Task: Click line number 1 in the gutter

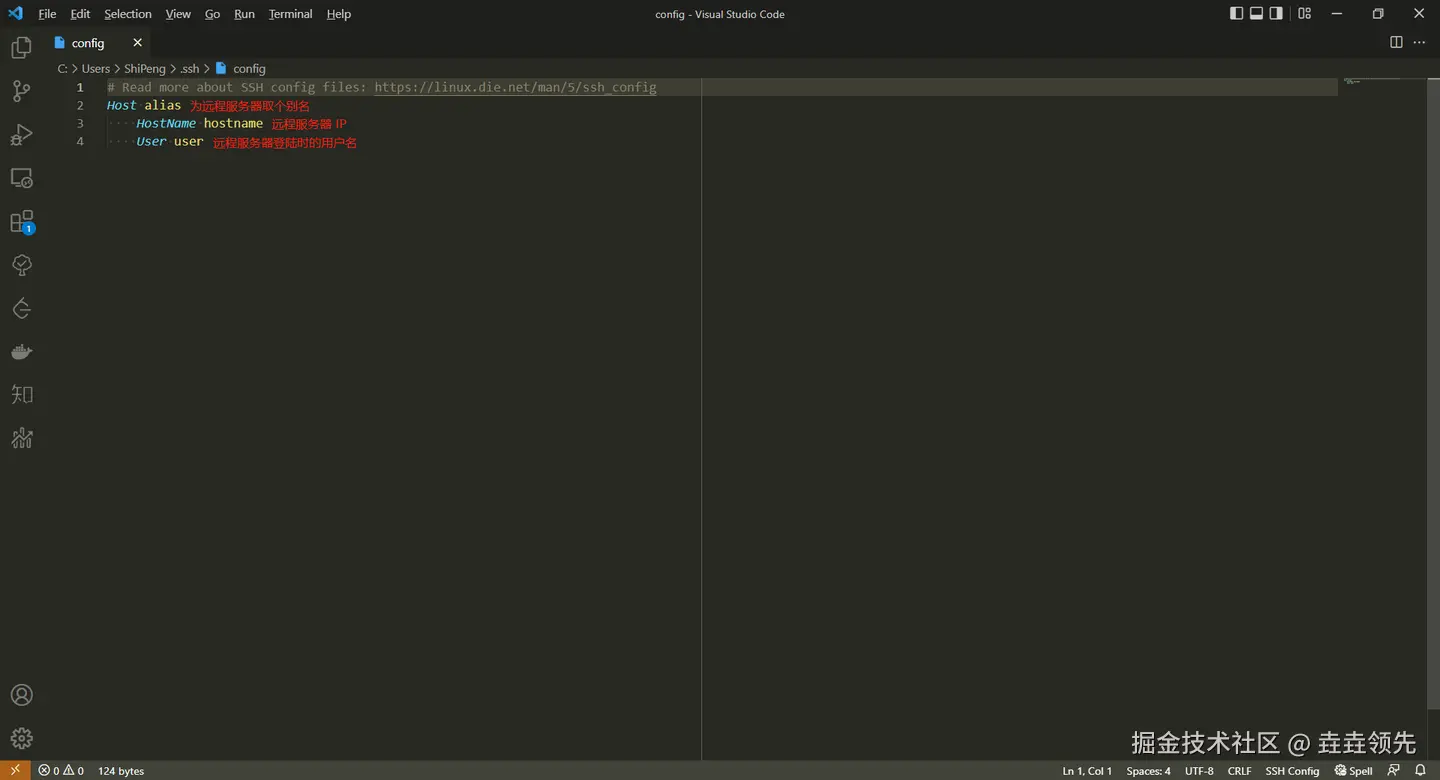Action: (x=80, y=87)
